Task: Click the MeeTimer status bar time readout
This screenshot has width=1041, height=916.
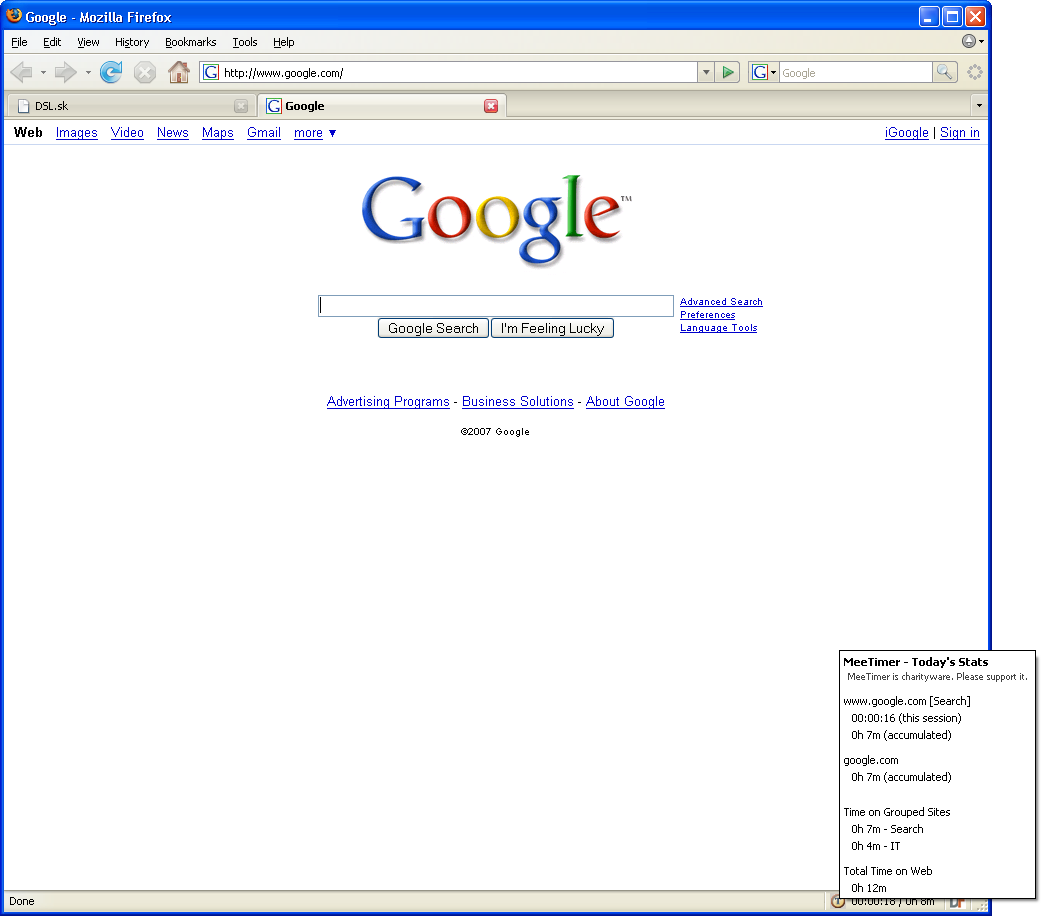Action: coord(892,901)
